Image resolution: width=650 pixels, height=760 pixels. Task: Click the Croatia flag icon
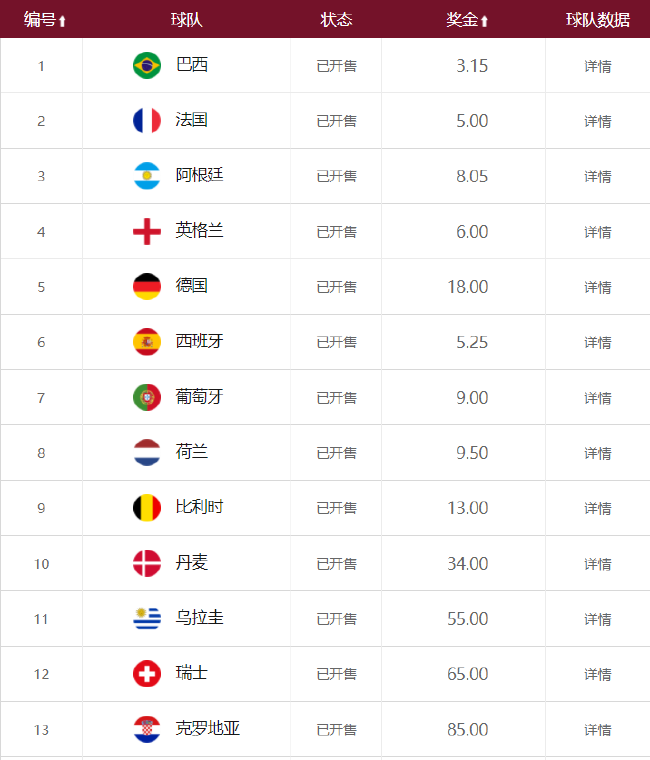[147, 729]
